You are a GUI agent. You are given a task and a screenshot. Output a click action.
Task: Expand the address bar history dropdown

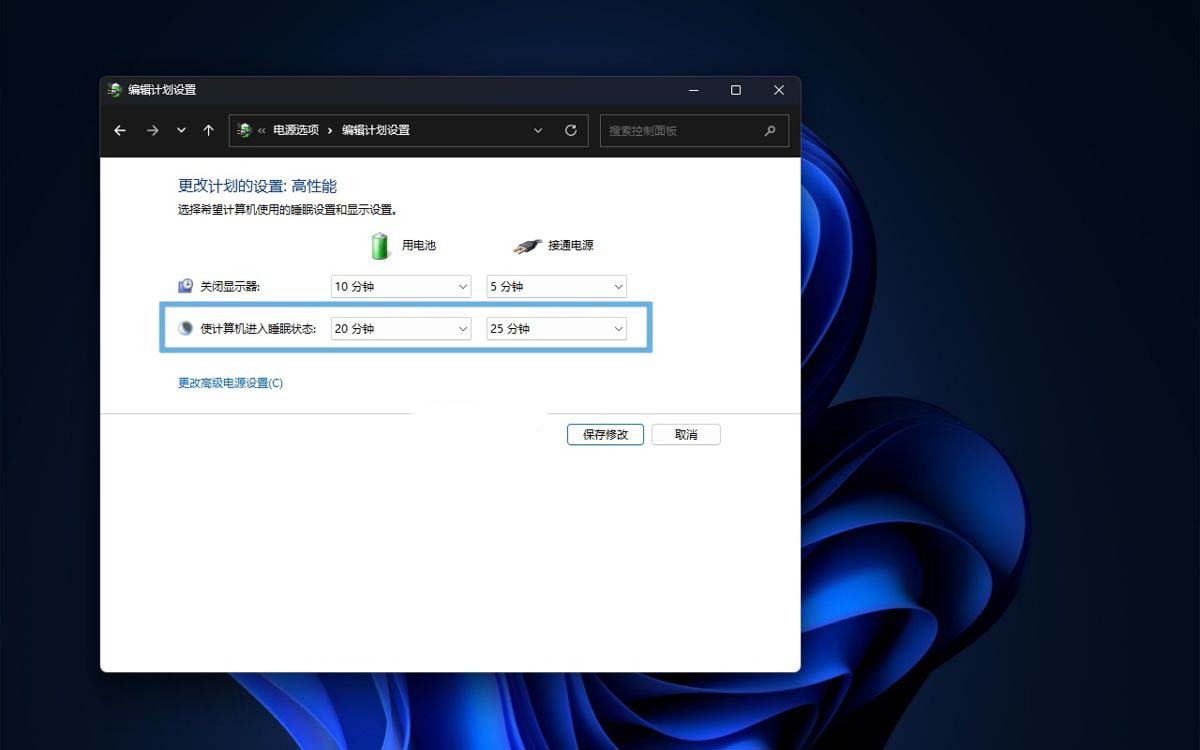pos(538,130)
